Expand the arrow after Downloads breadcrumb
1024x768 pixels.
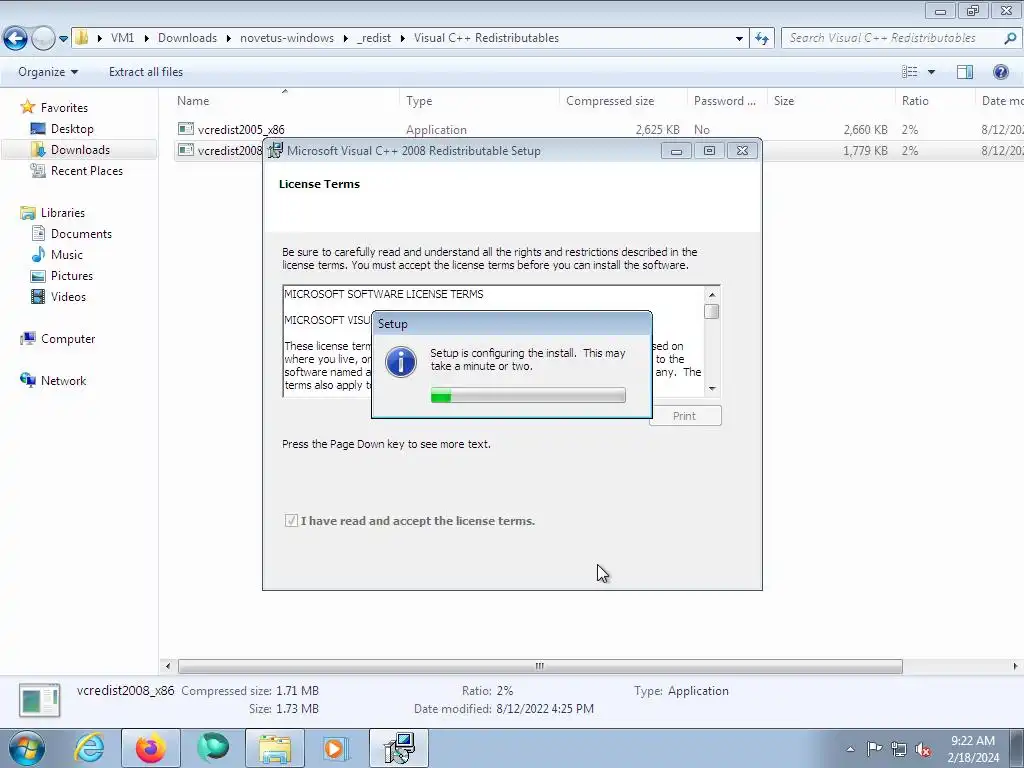[229, 39]
